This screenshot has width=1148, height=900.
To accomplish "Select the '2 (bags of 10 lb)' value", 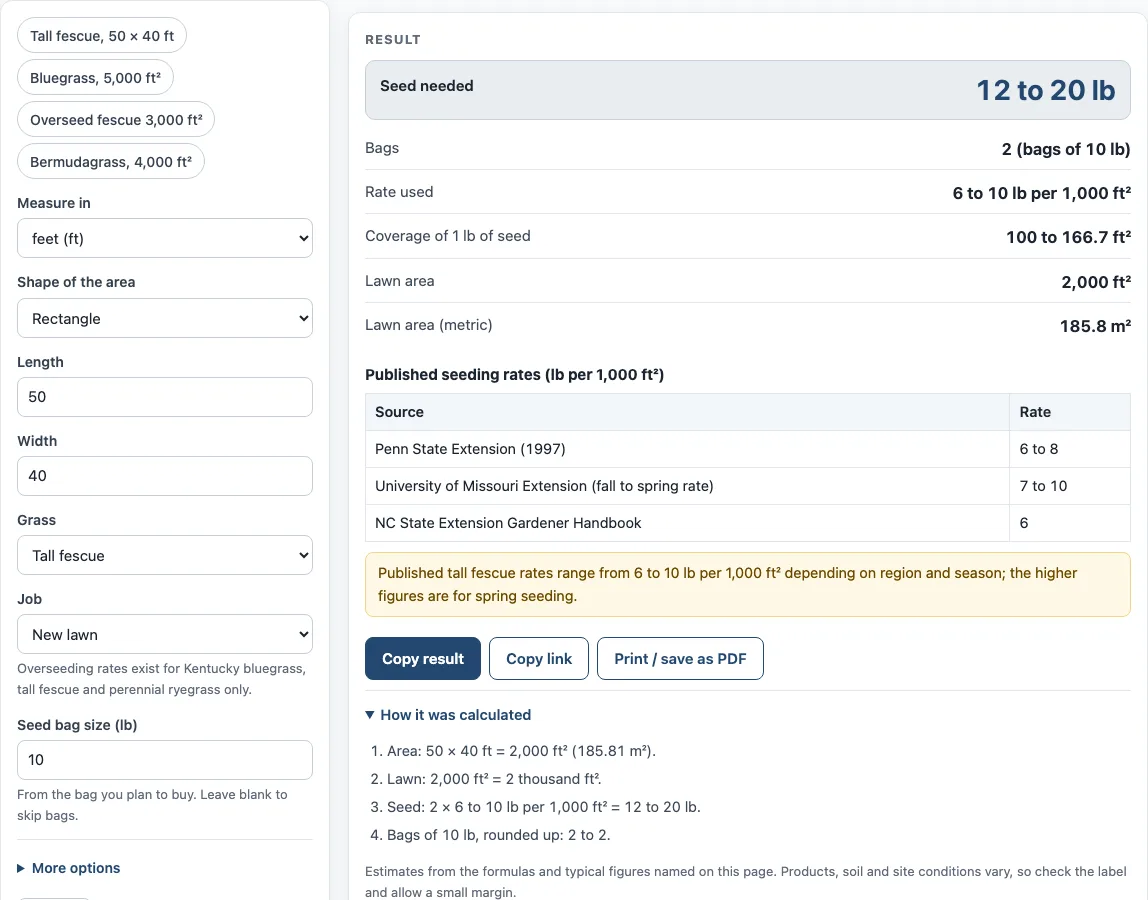I will pos(1066,149).
